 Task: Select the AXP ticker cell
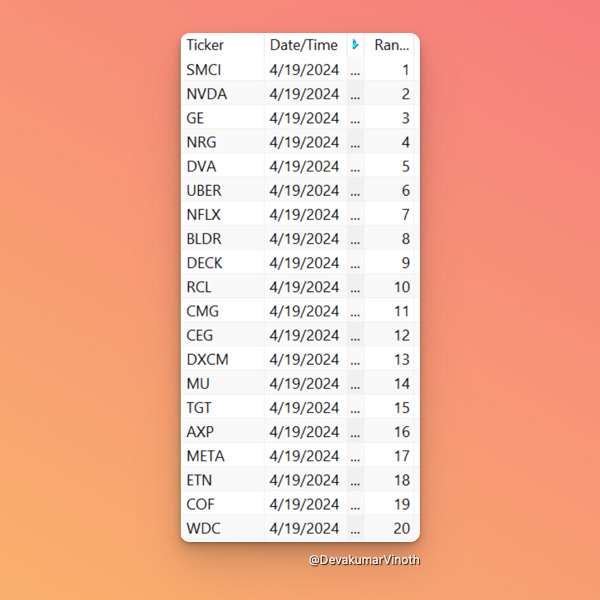(222, 431)
